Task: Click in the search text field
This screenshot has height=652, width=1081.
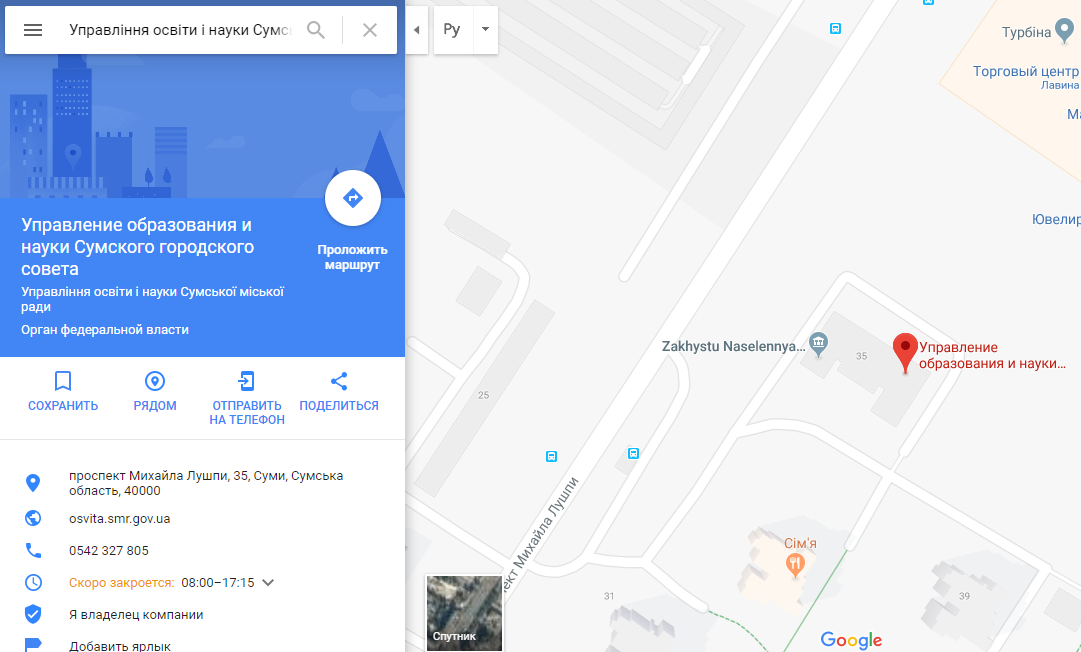Action: click(x=181, y=30)
